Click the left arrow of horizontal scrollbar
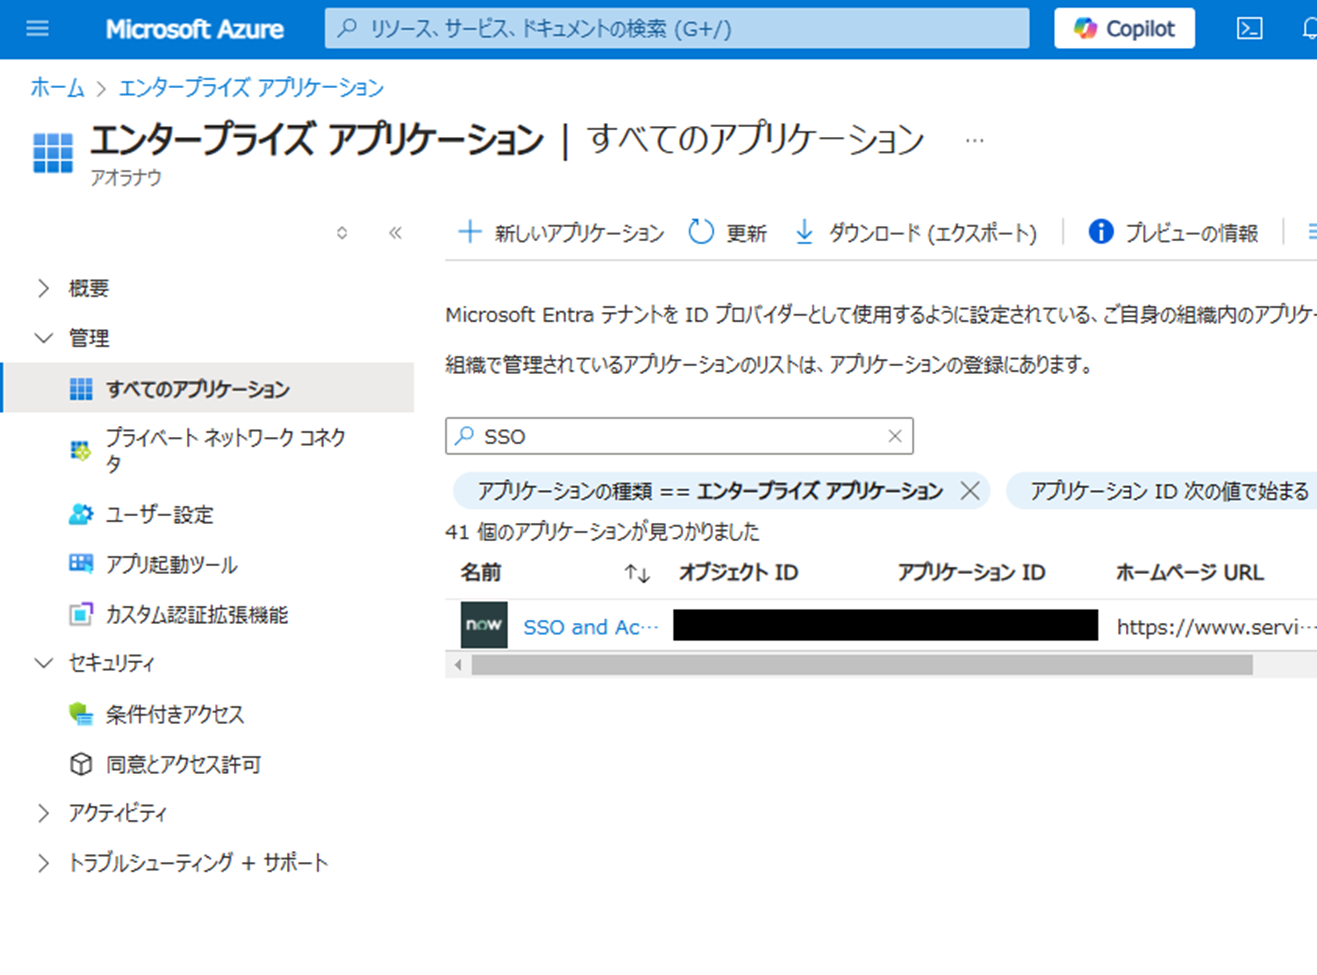The image size is (1317, 975). coord(458,665)
